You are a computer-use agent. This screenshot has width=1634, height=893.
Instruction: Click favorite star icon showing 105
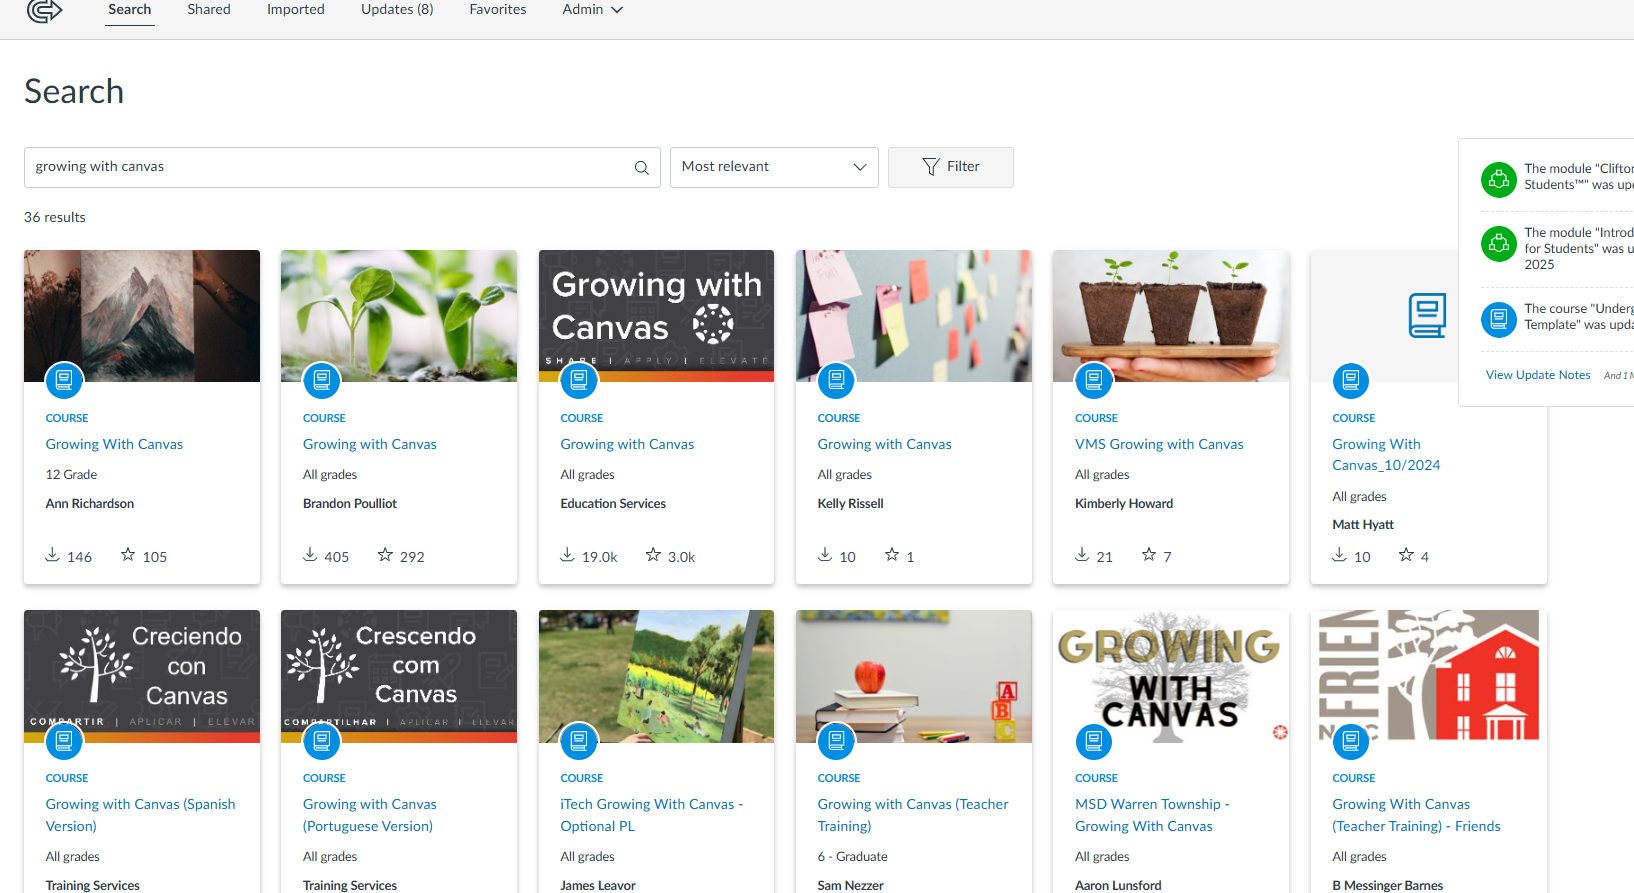128,554
